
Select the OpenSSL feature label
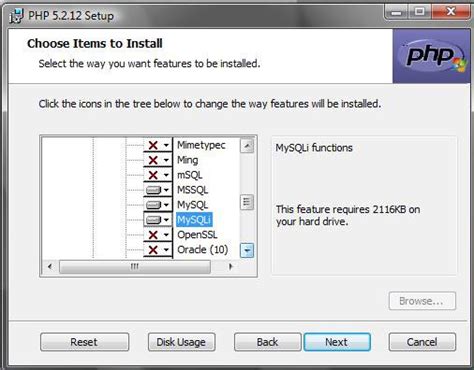(197, 235)
